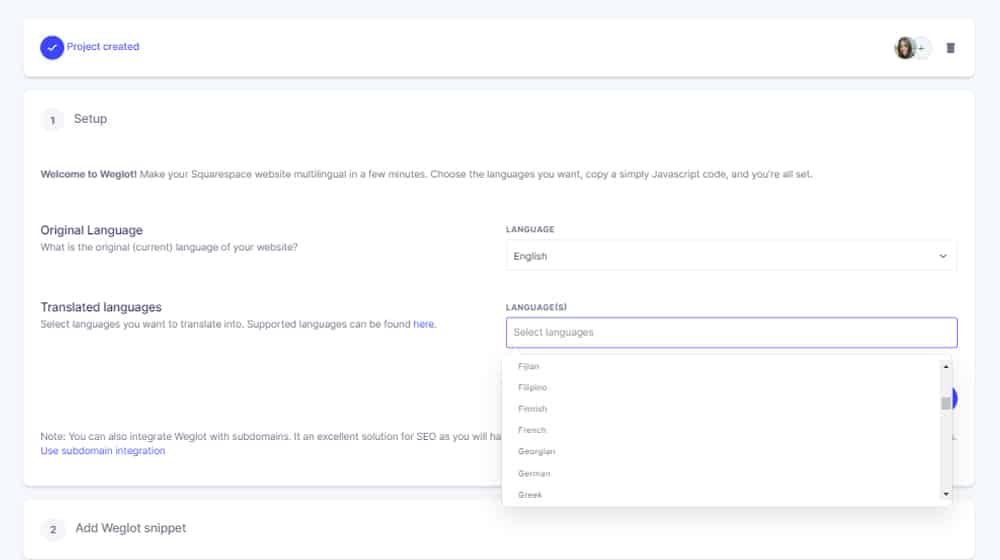Click the language list scroll down arrow

click(x=946, y=494)
